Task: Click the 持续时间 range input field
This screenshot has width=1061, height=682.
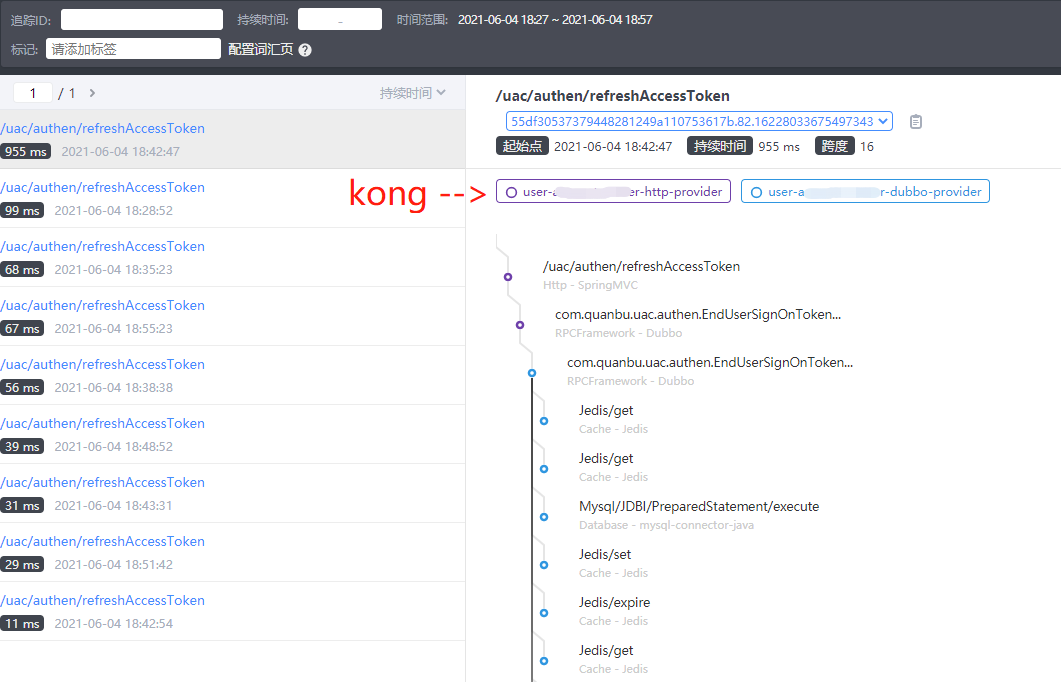Action: point(340,20)
